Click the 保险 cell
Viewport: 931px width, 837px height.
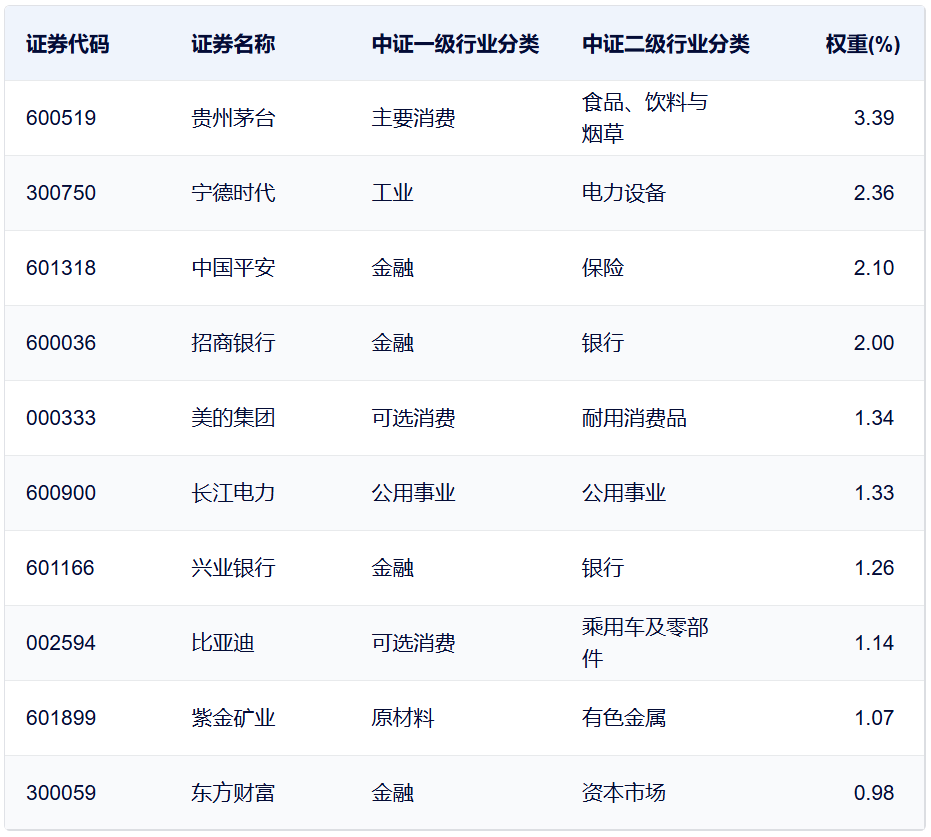(603, 268)
